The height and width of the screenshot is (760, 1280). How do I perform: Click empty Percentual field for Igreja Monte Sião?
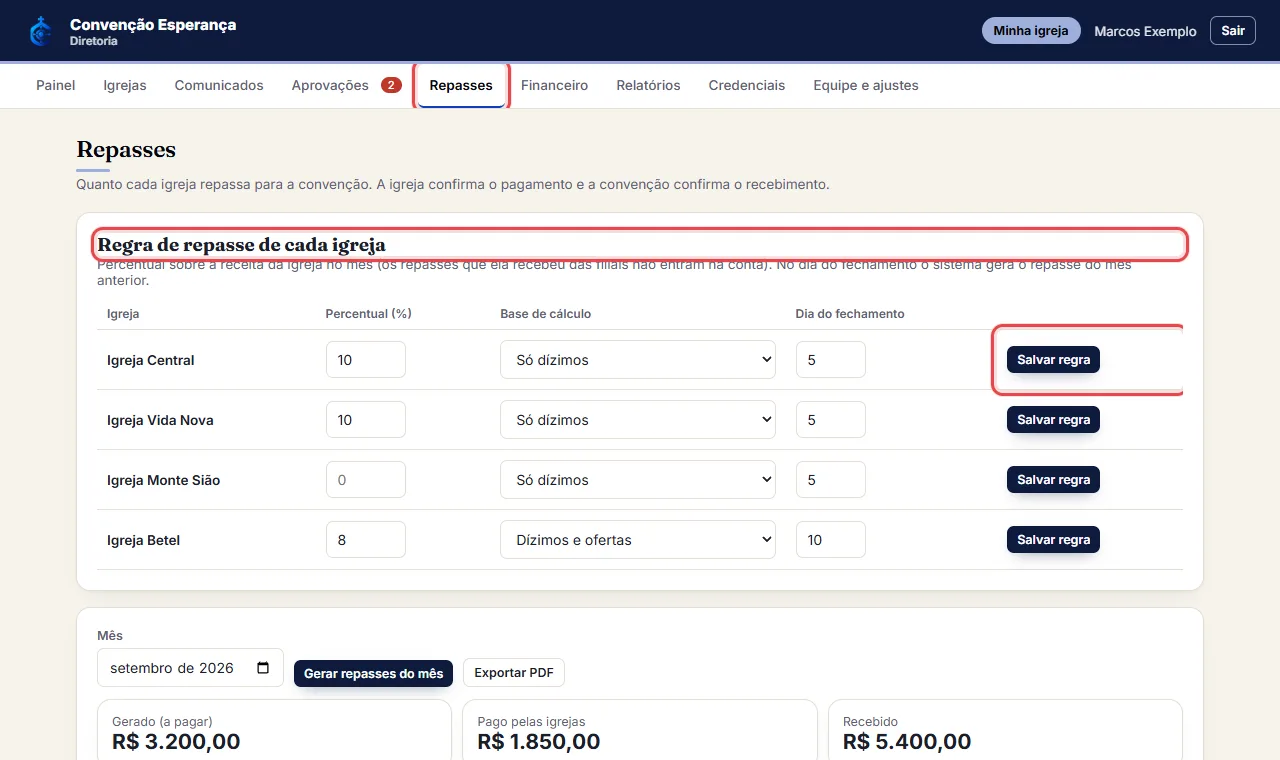[x=366, y=480]
